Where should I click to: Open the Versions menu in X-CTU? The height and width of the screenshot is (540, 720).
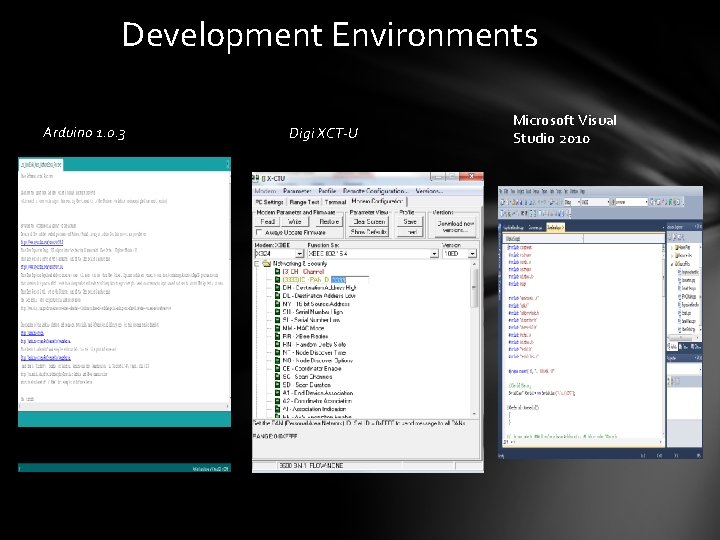(x=429, y=191)
